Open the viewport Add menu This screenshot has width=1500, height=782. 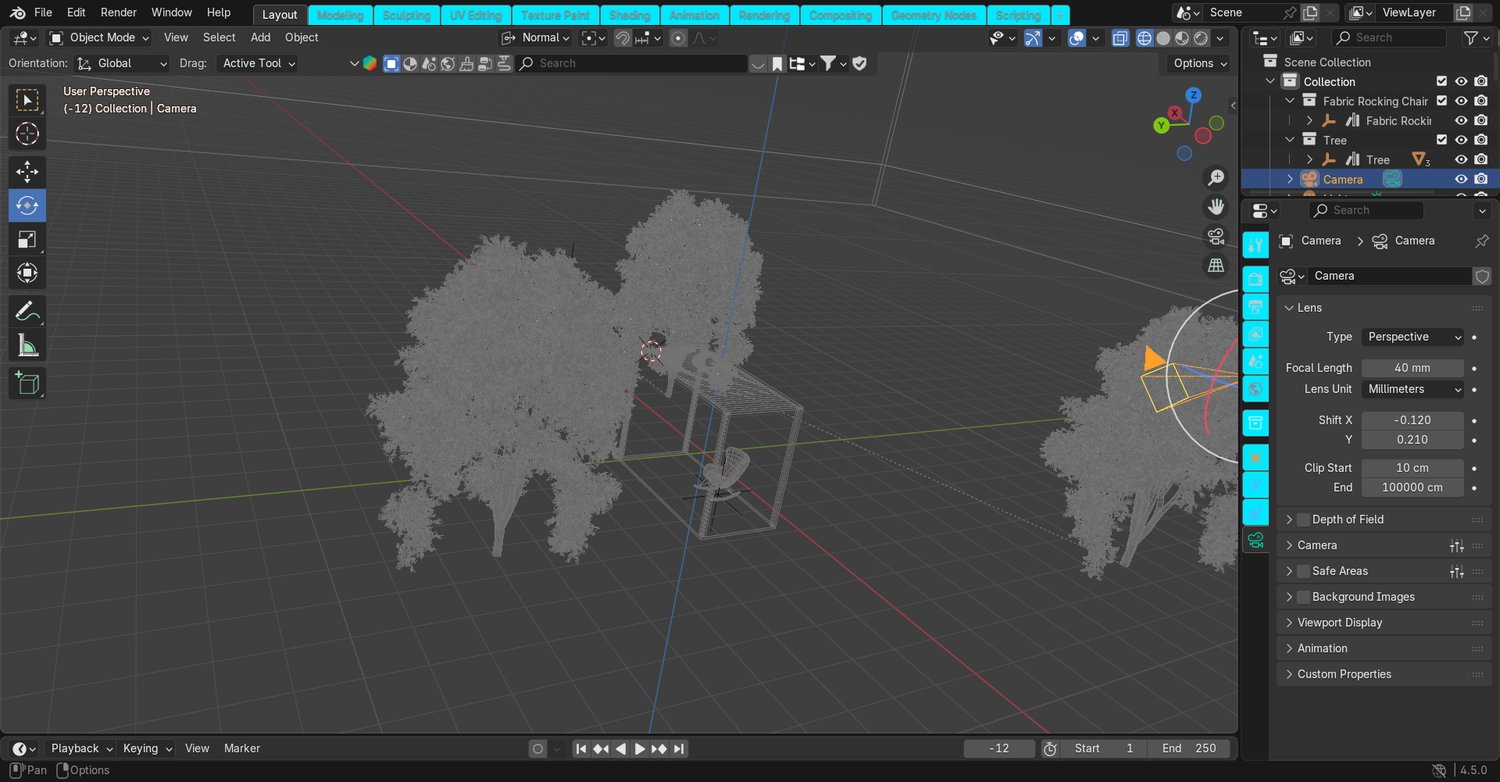260,38
